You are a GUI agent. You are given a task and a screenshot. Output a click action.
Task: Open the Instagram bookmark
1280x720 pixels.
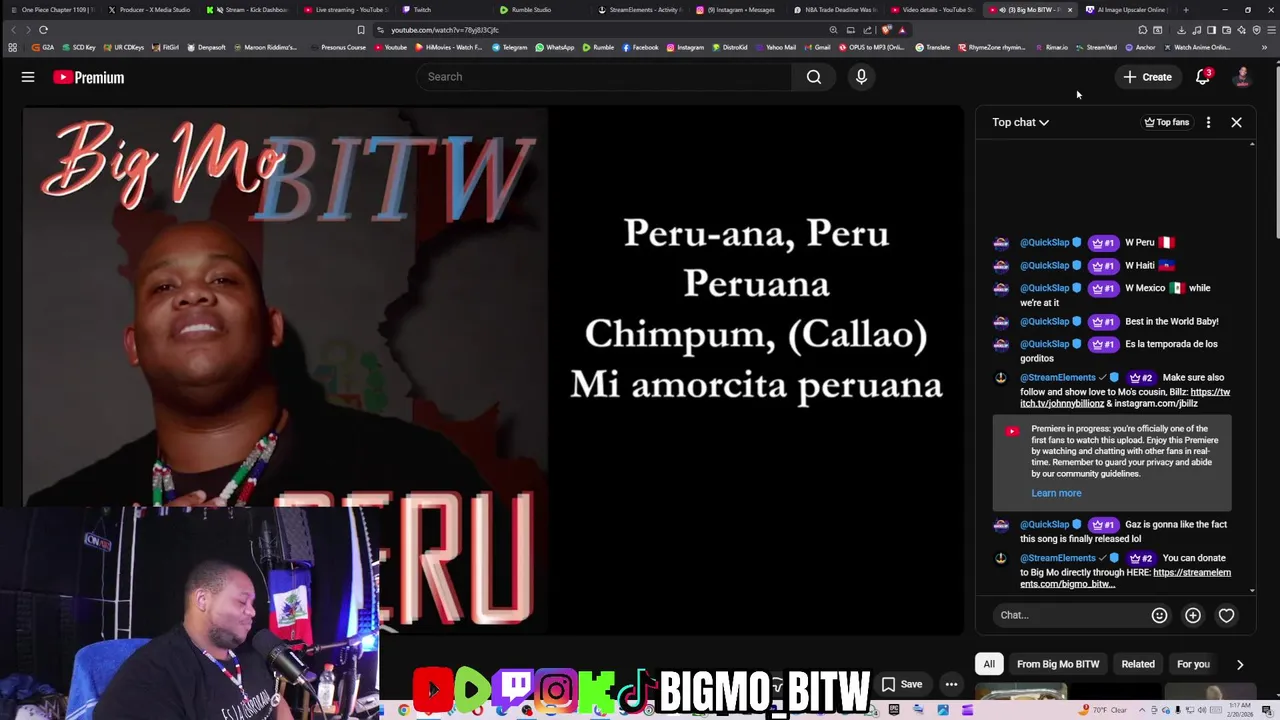(685, 47)
